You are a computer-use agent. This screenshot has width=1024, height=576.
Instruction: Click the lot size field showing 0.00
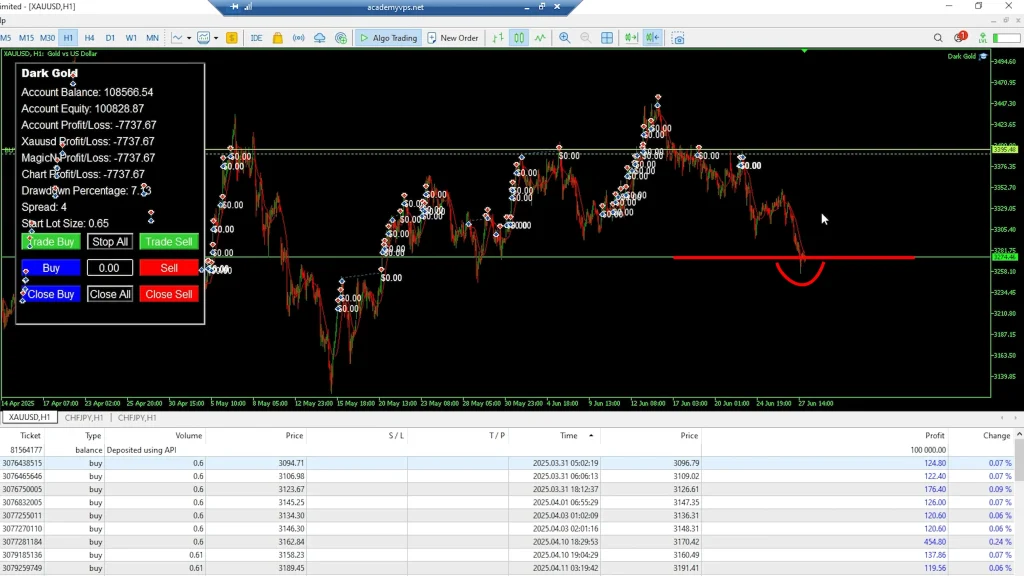click(109, 268)
